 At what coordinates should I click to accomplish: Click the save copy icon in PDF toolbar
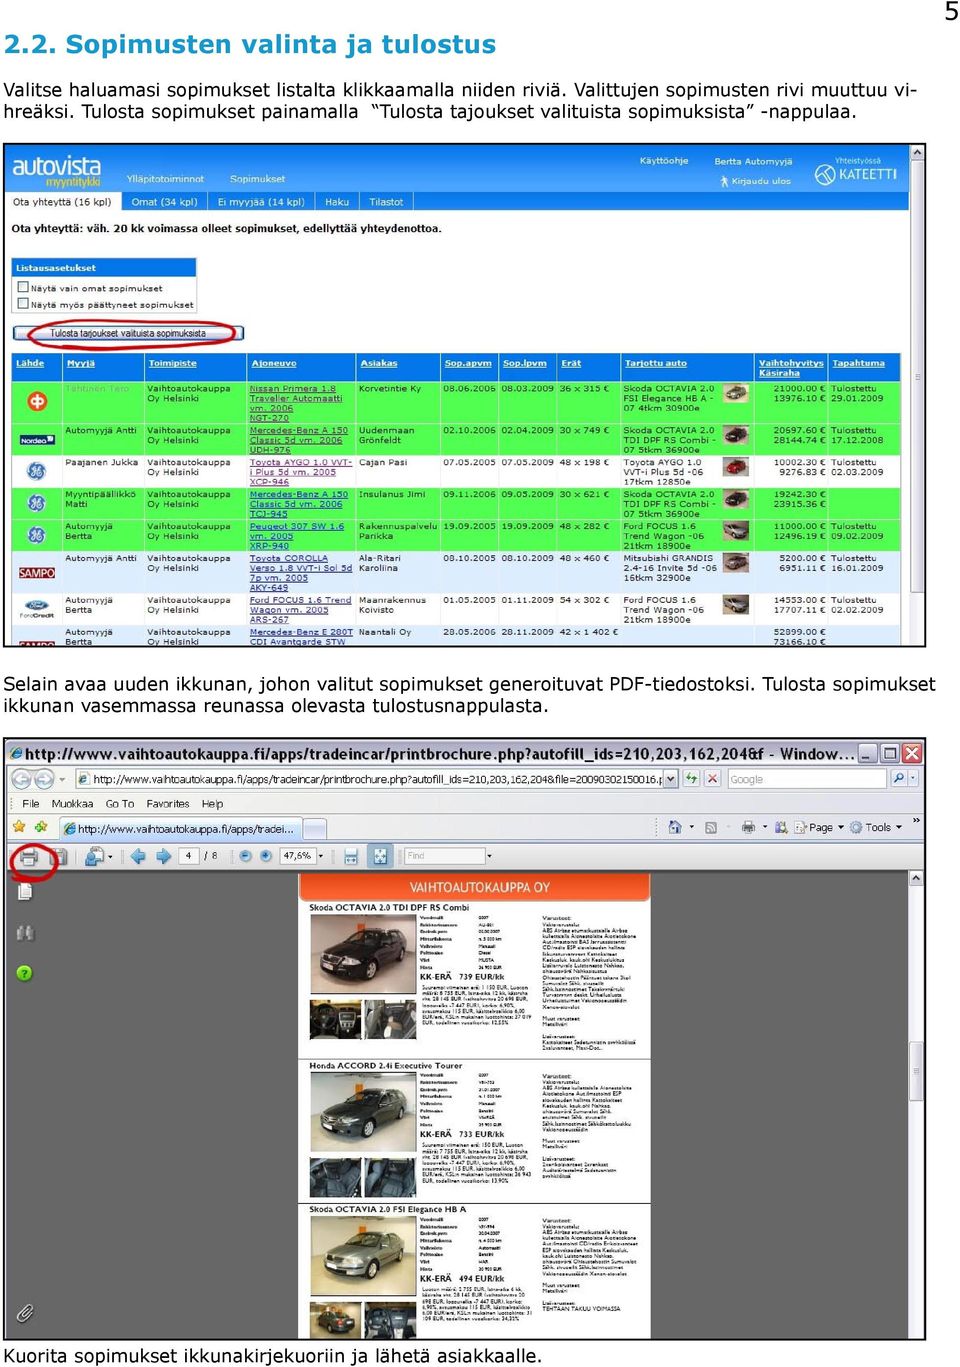59,857
